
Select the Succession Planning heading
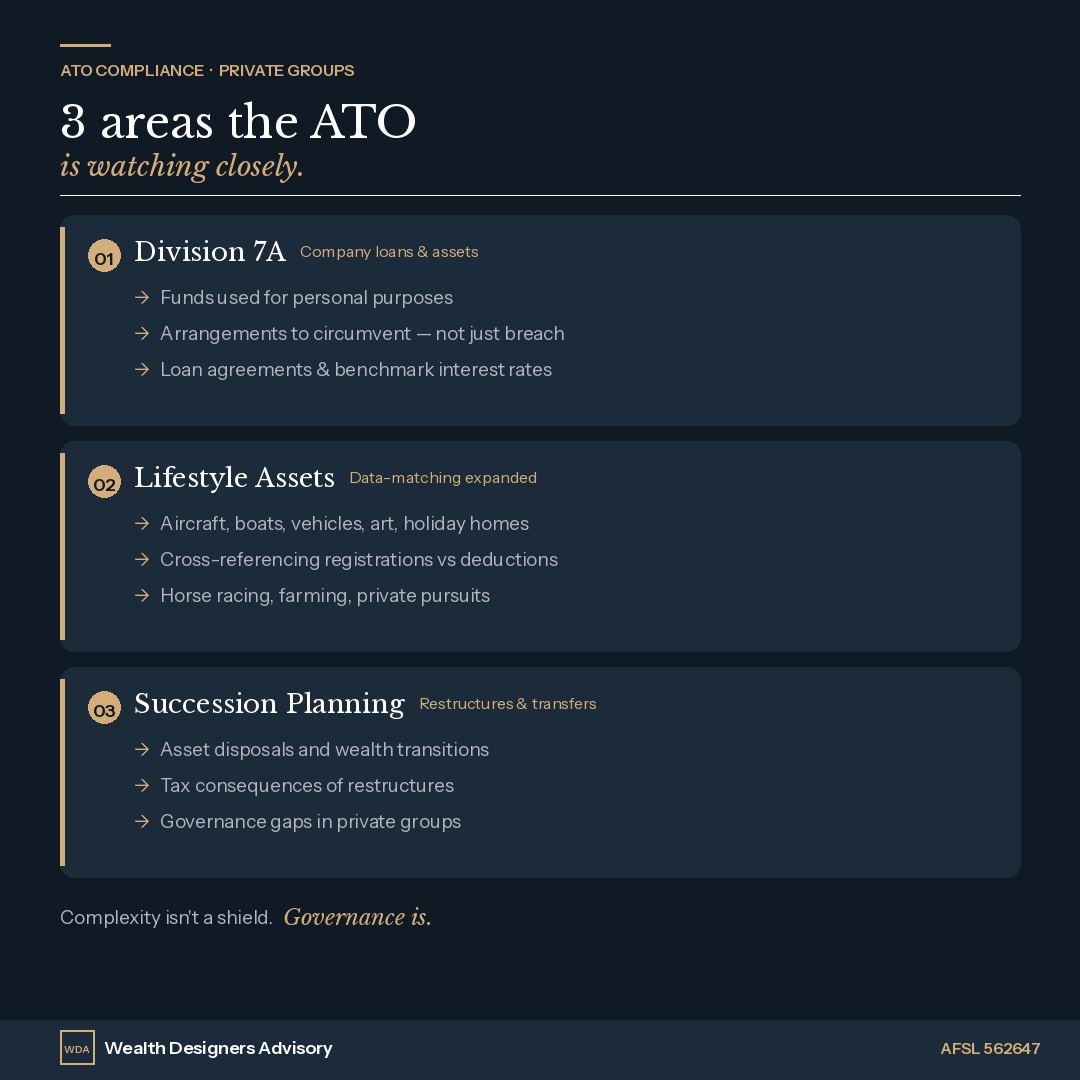coord(269,703)
